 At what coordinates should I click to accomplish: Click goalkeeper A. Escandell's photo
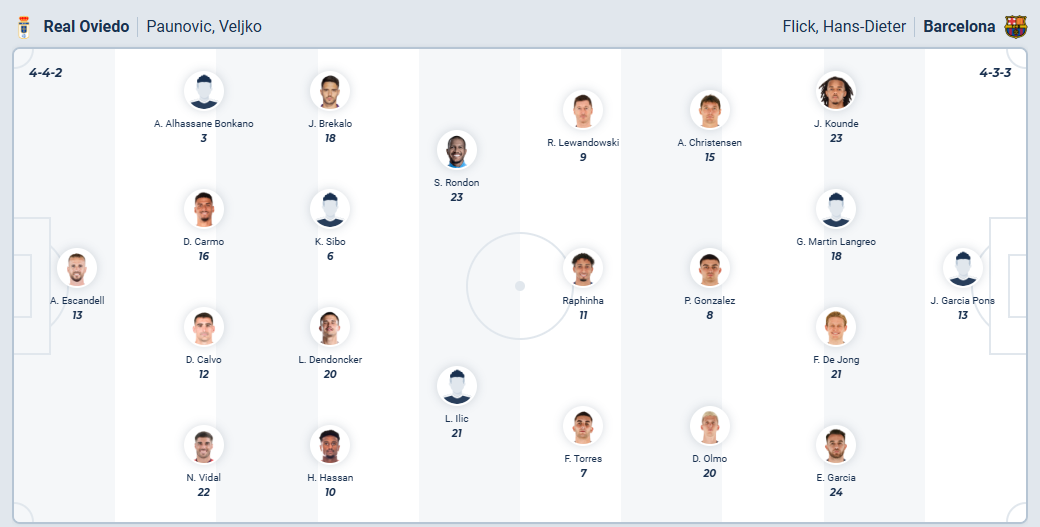tap(77, 268)
